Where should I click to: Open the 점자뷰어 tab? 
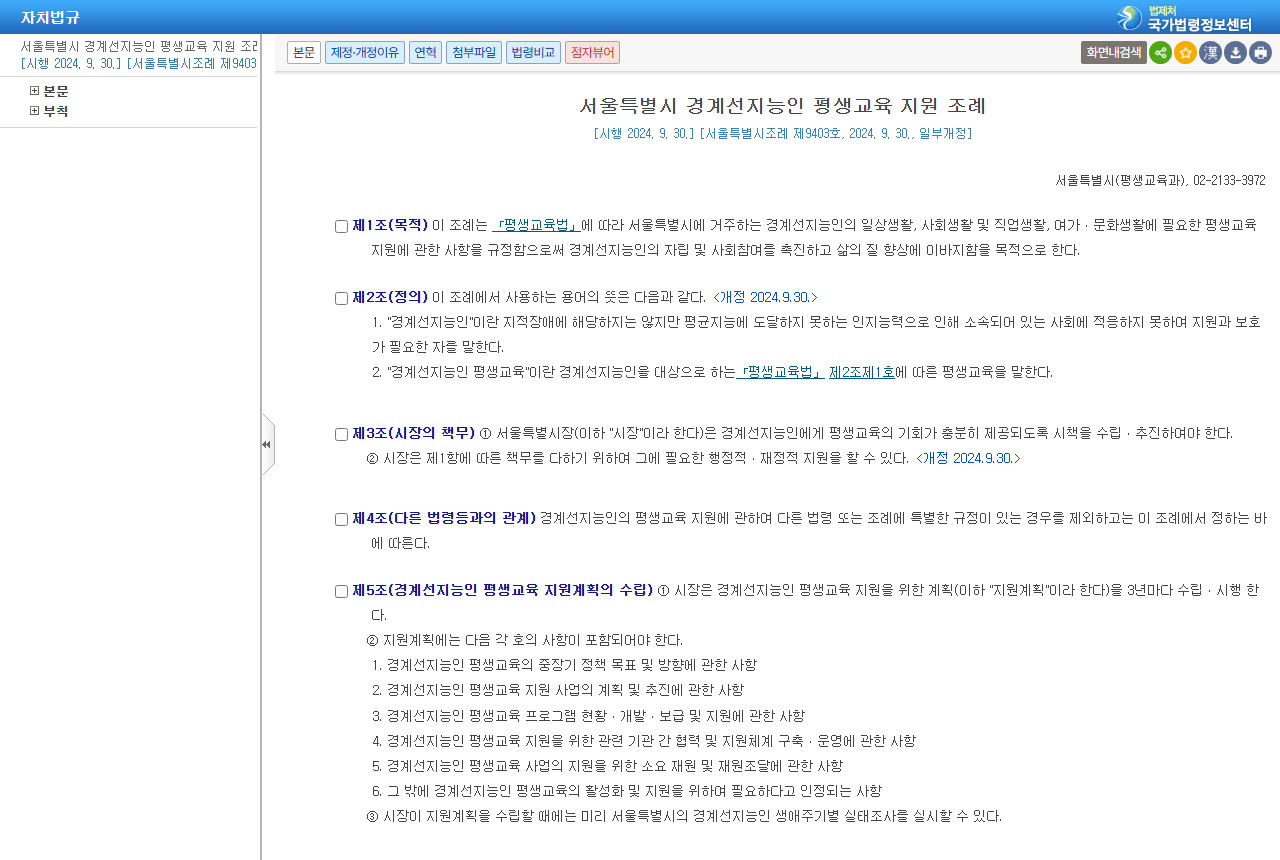click(x=592, y=53)
